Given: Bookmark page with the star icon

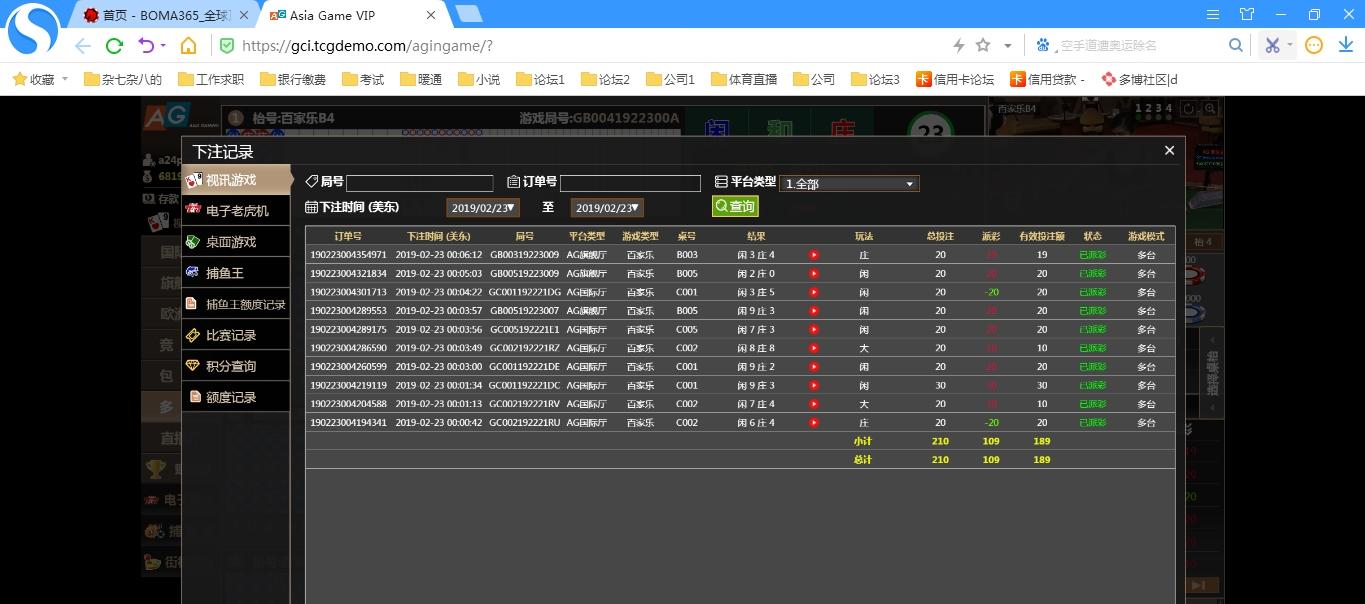Looking at the screenshot, I should tap(983, 45).
